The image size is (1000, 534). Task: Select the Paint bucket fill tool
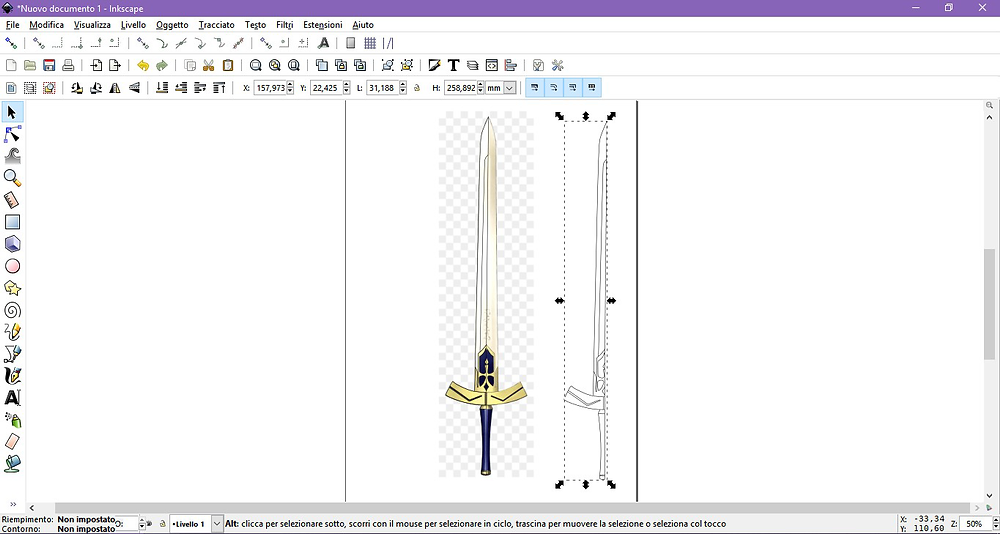coord(12,463)
